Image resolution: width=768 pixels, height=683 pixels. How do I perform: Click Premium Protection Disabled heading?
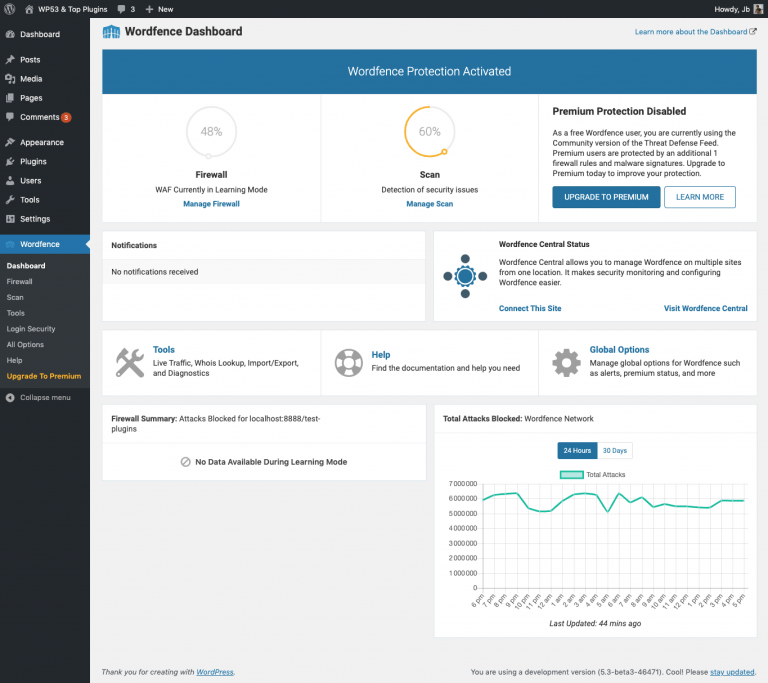point(619,111)
